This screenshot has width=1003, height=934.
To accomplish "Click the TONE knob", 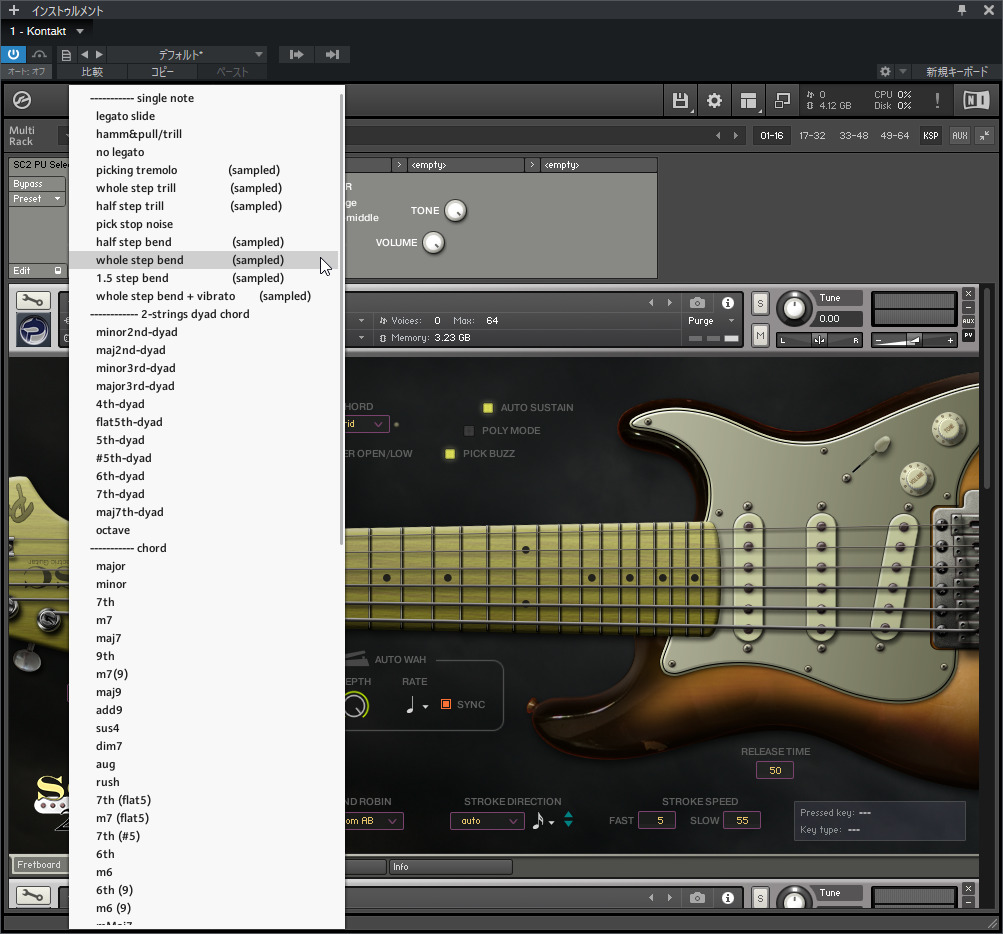I will (455, 211).
